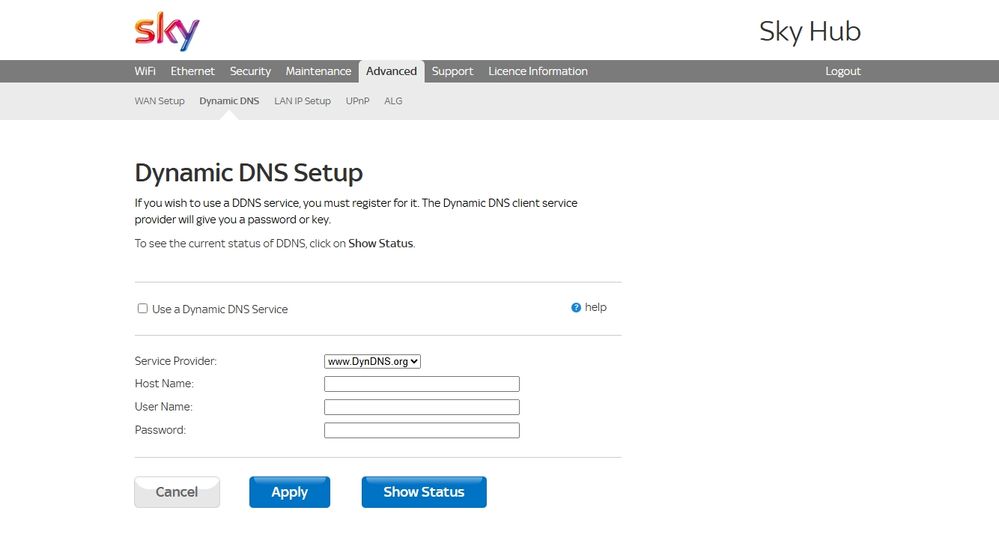The image size is (999, 544).
Task: Open the Support tab
Action: 452,71
